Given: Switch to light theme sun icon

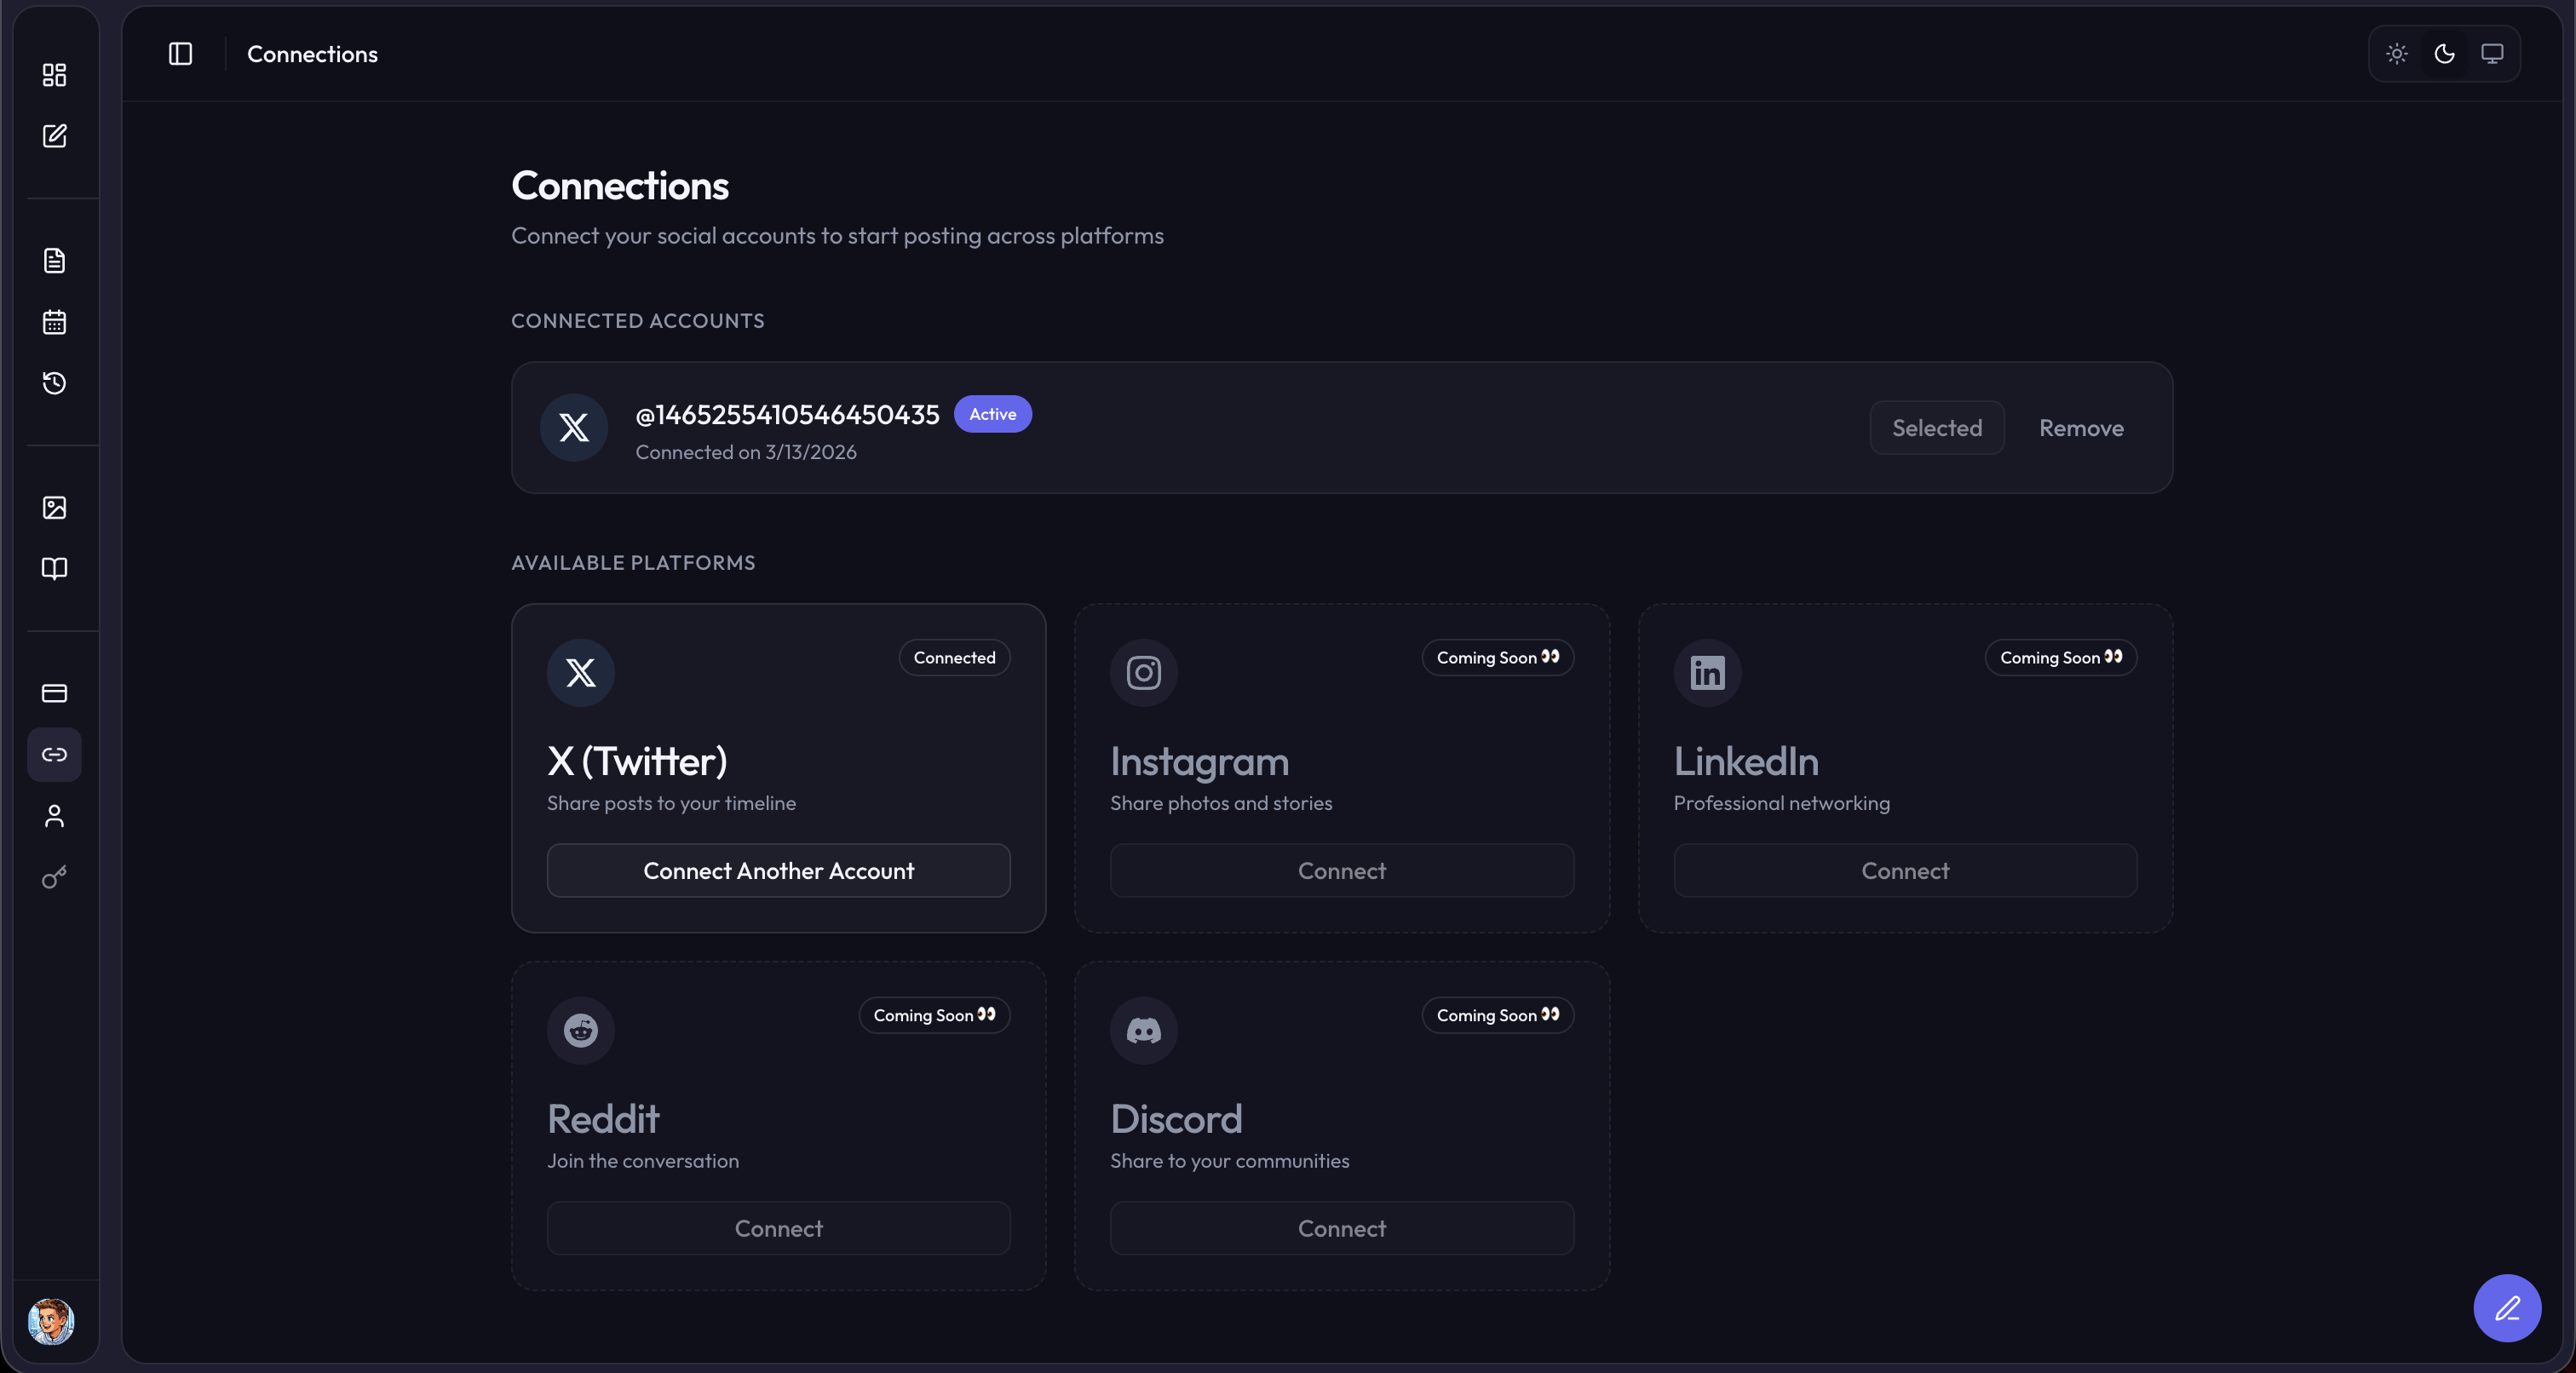Looking at the screenshot, I should click(x=2396, y=54).
